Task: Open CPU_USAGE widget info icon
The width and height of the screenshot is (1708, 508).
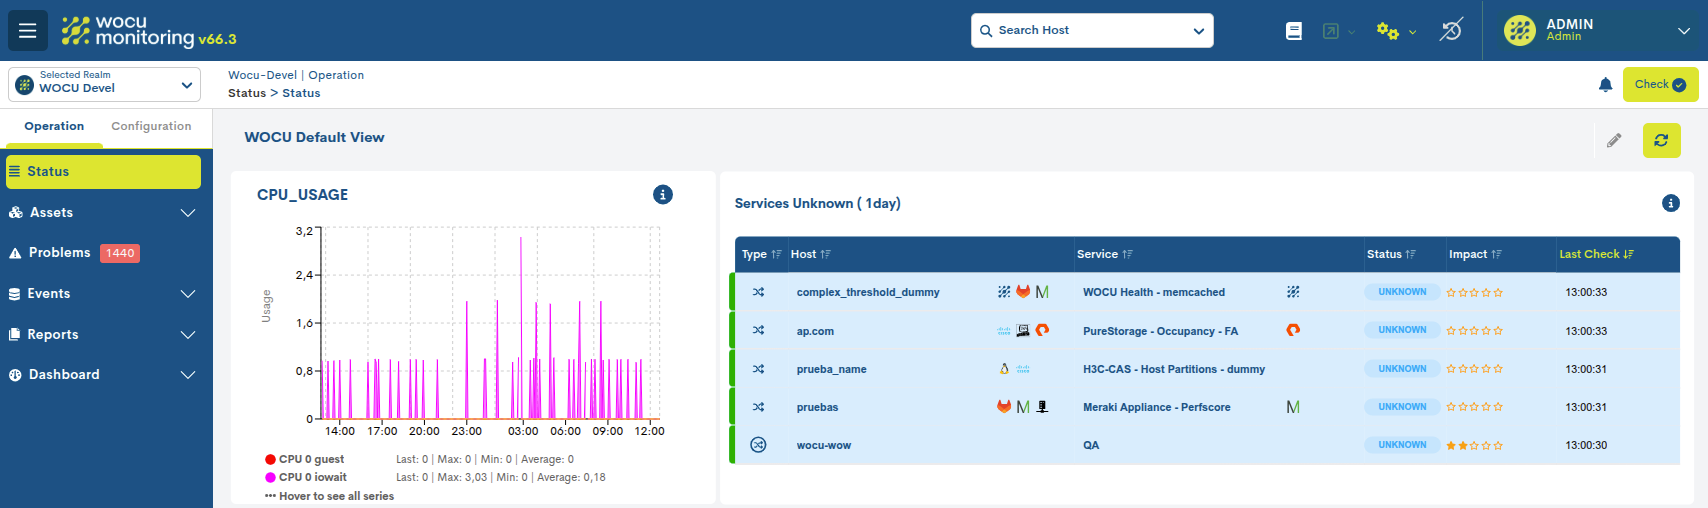Action: coord(662,195)
